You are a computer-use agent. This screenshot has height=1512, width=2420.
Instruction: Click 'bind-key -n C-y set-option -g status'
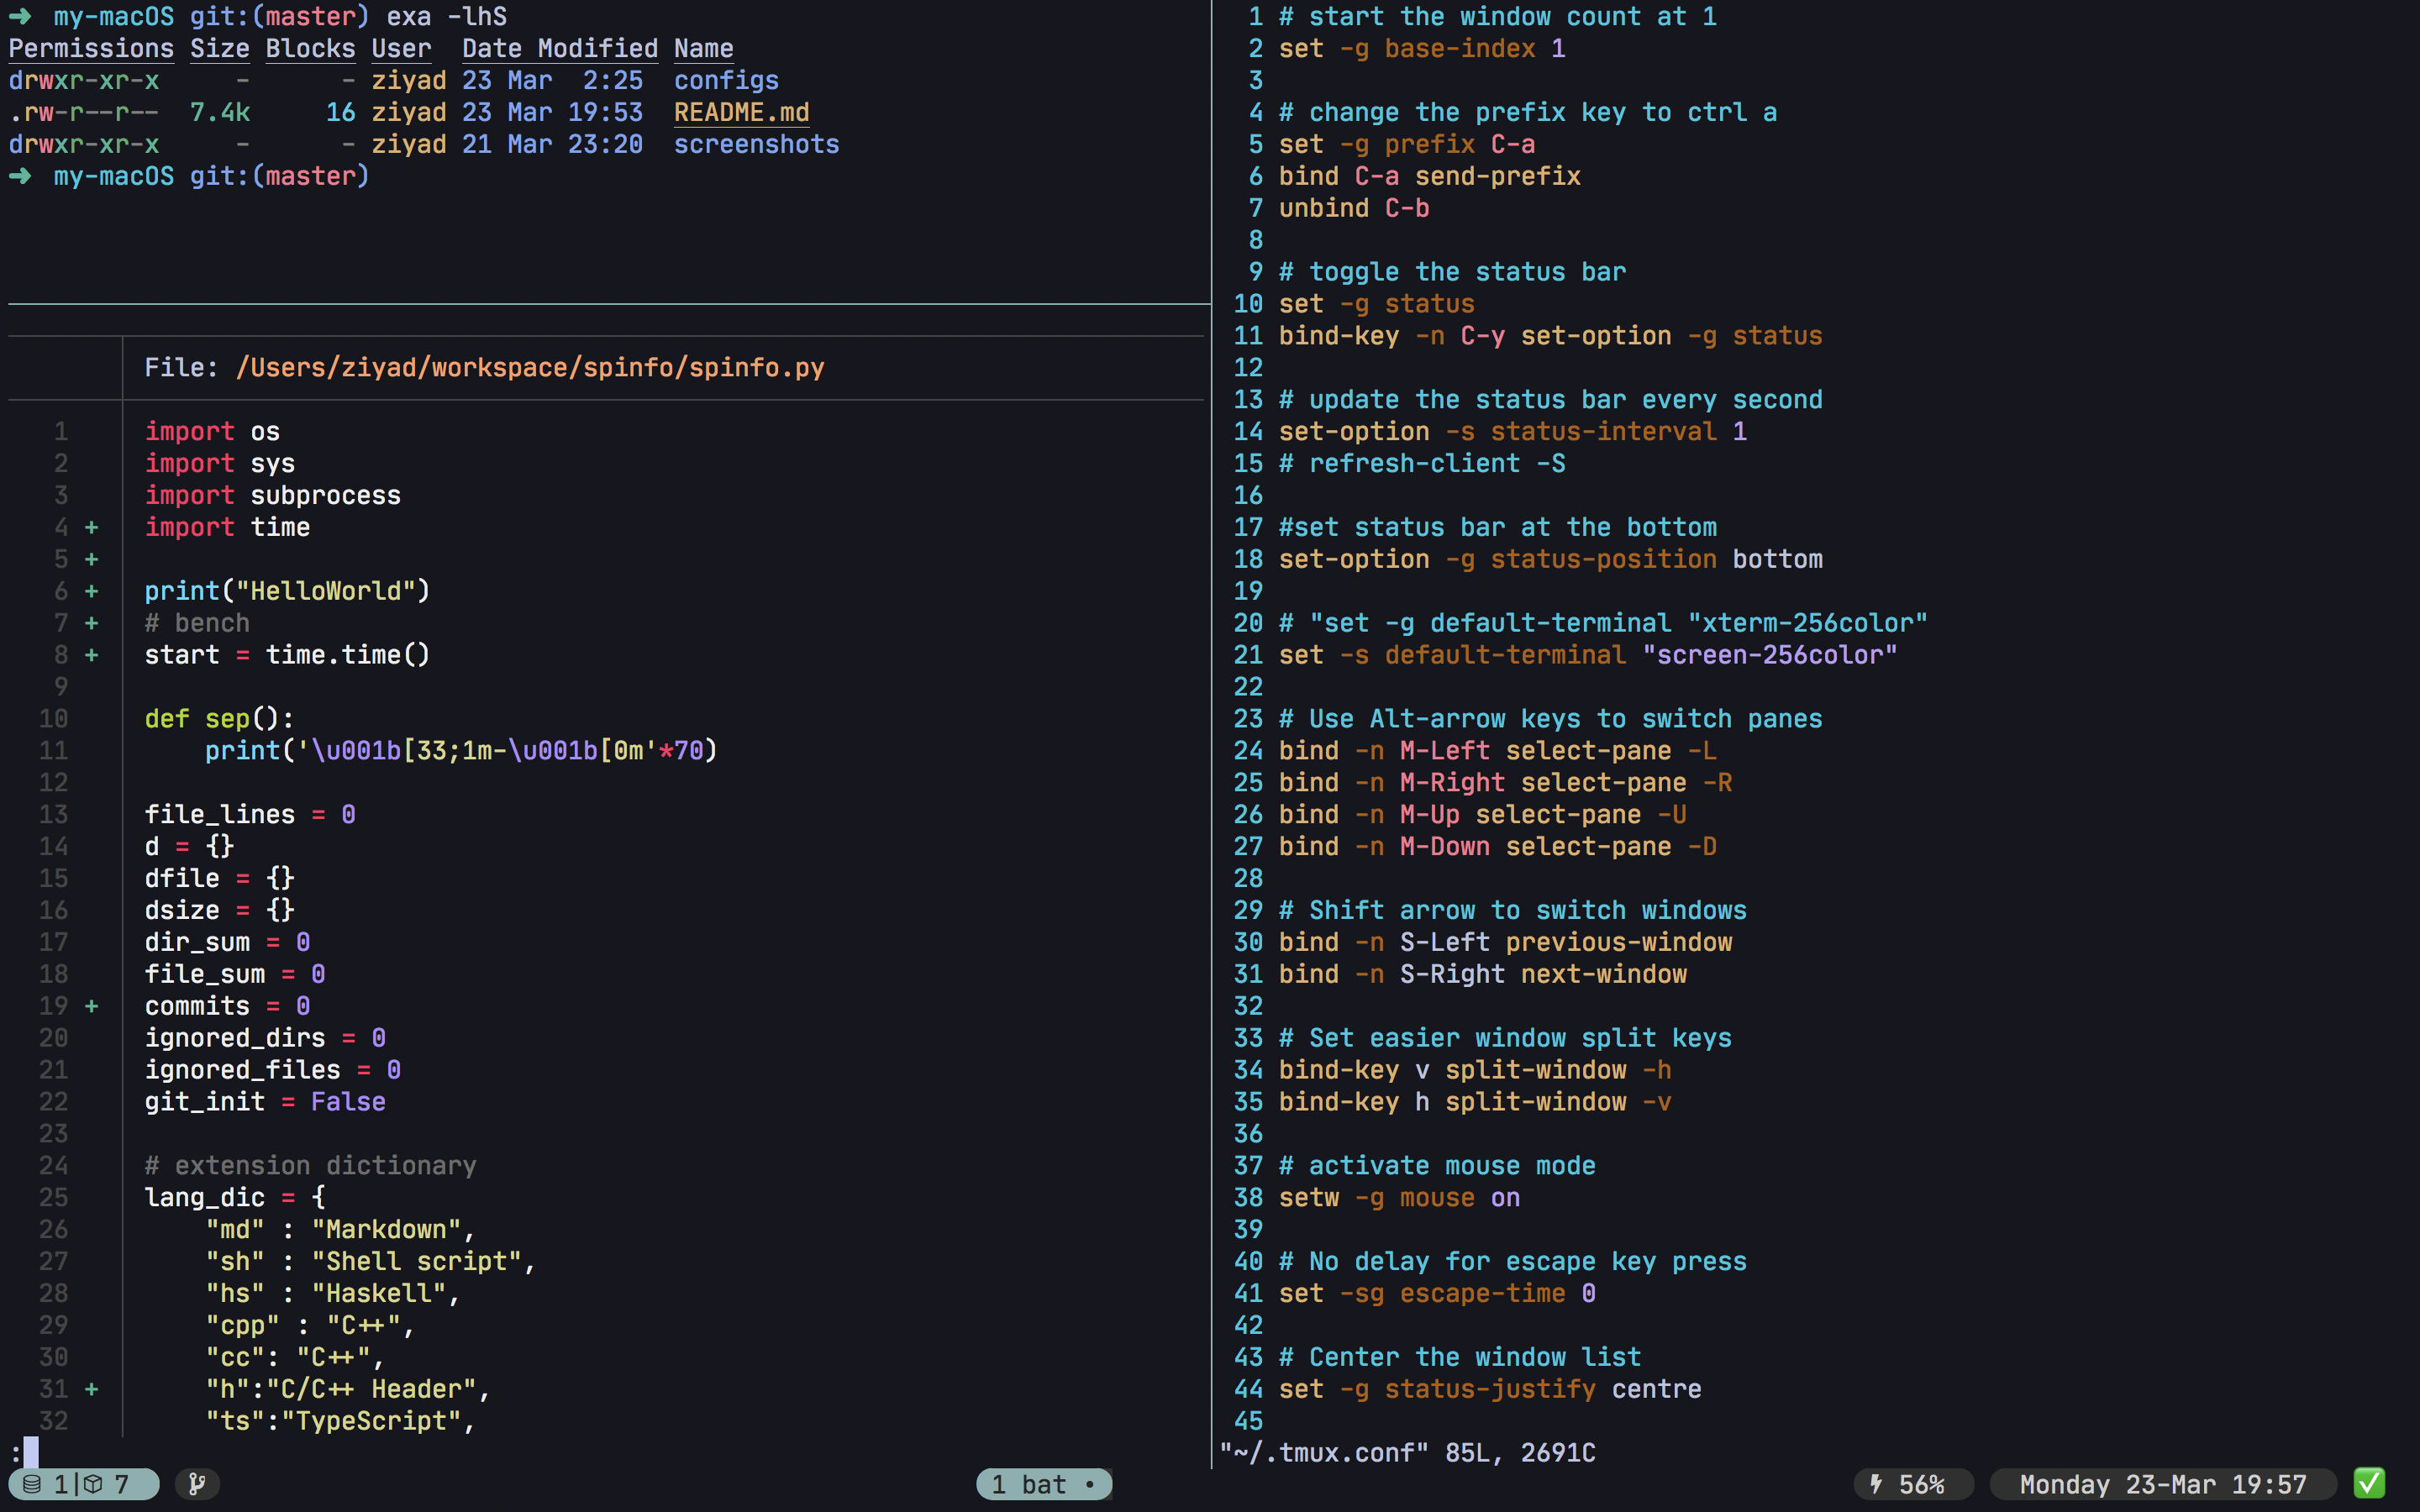tap(1550, 336)
